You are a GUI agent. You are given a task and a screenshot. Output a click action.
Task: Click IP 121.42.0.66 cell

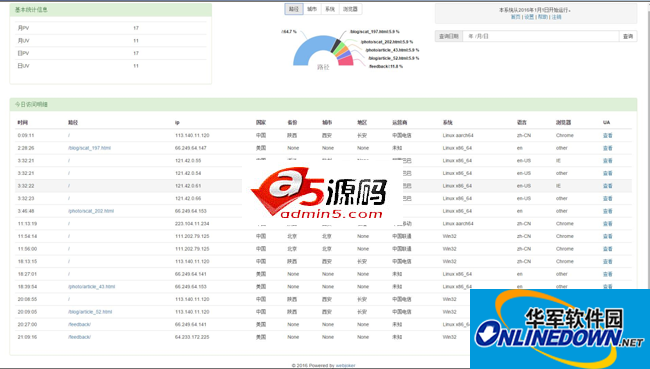coord(188,198)
